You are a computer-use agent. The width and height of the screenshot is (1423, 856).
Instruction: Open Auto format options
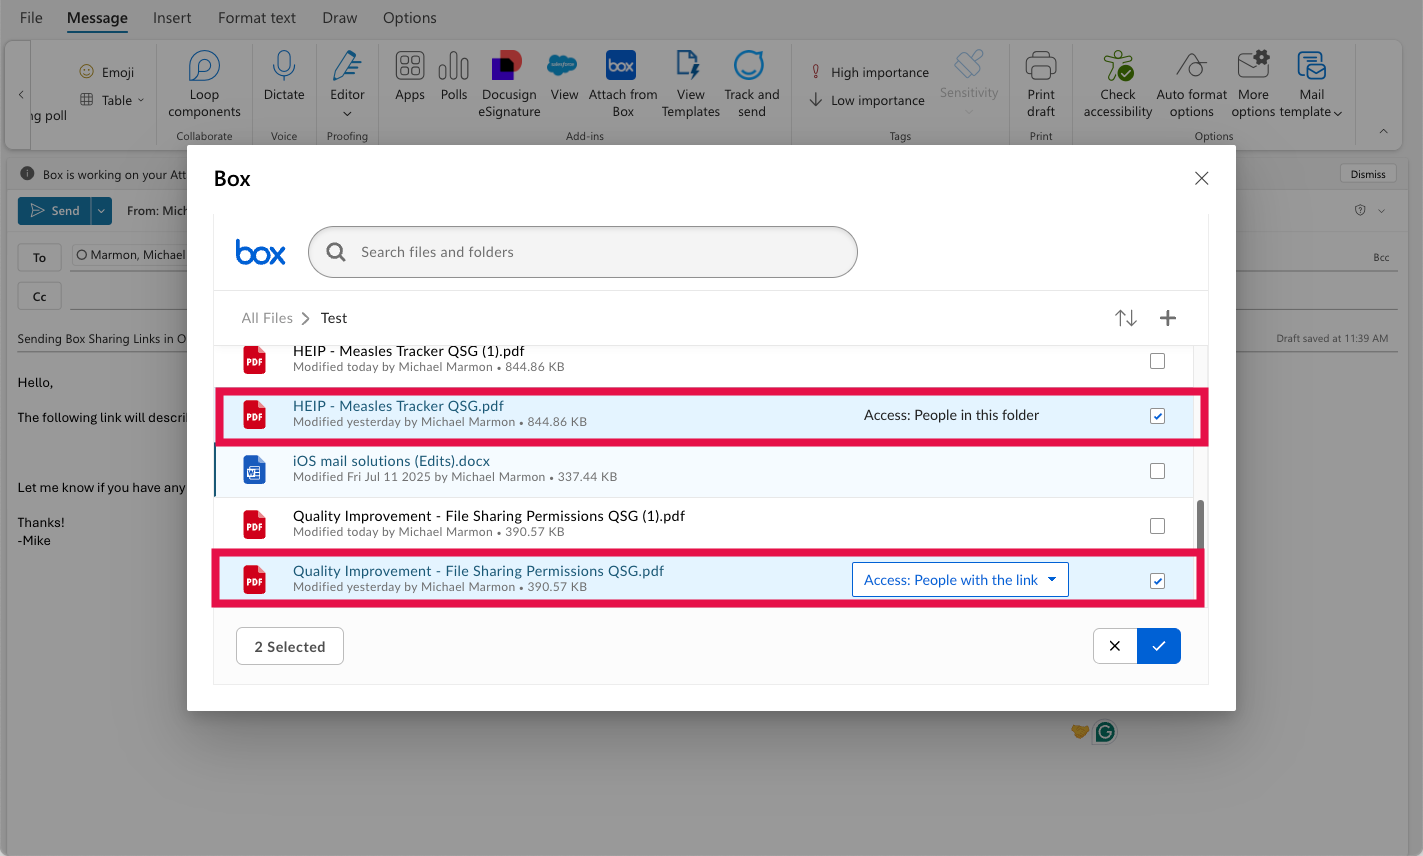[1192, 85]
